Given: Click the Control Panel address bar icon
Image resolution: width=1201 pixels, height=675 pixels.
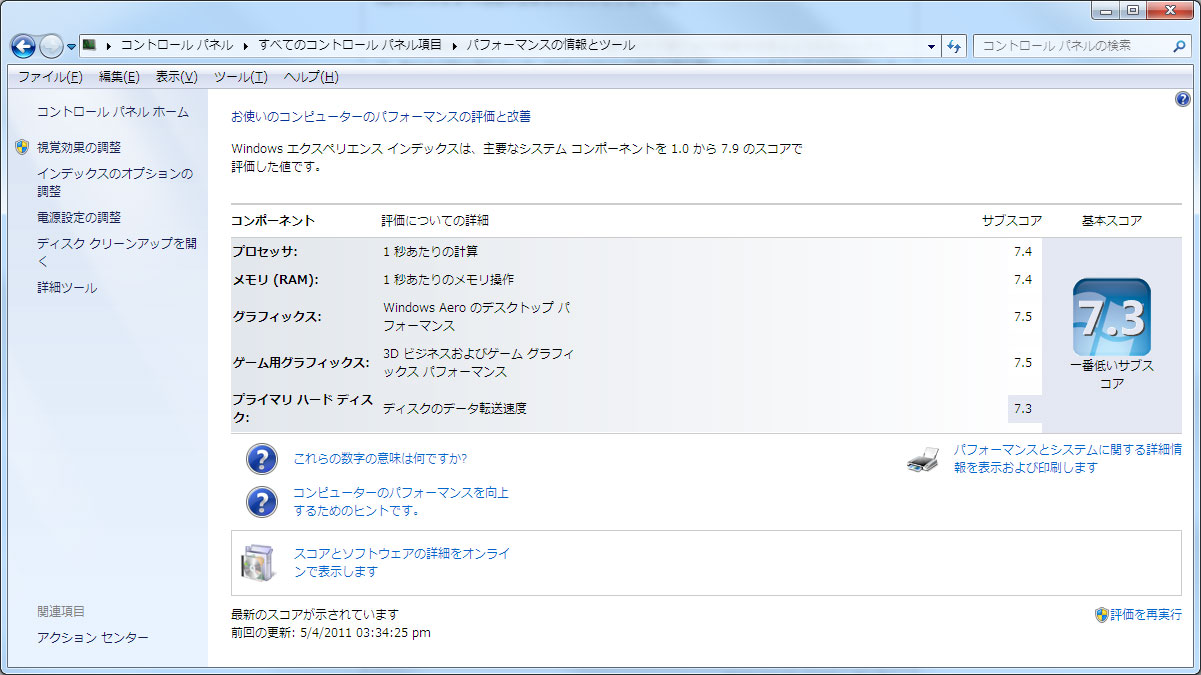Looking at the screenshot, I should pyautogui.click(x=89, y=45).
